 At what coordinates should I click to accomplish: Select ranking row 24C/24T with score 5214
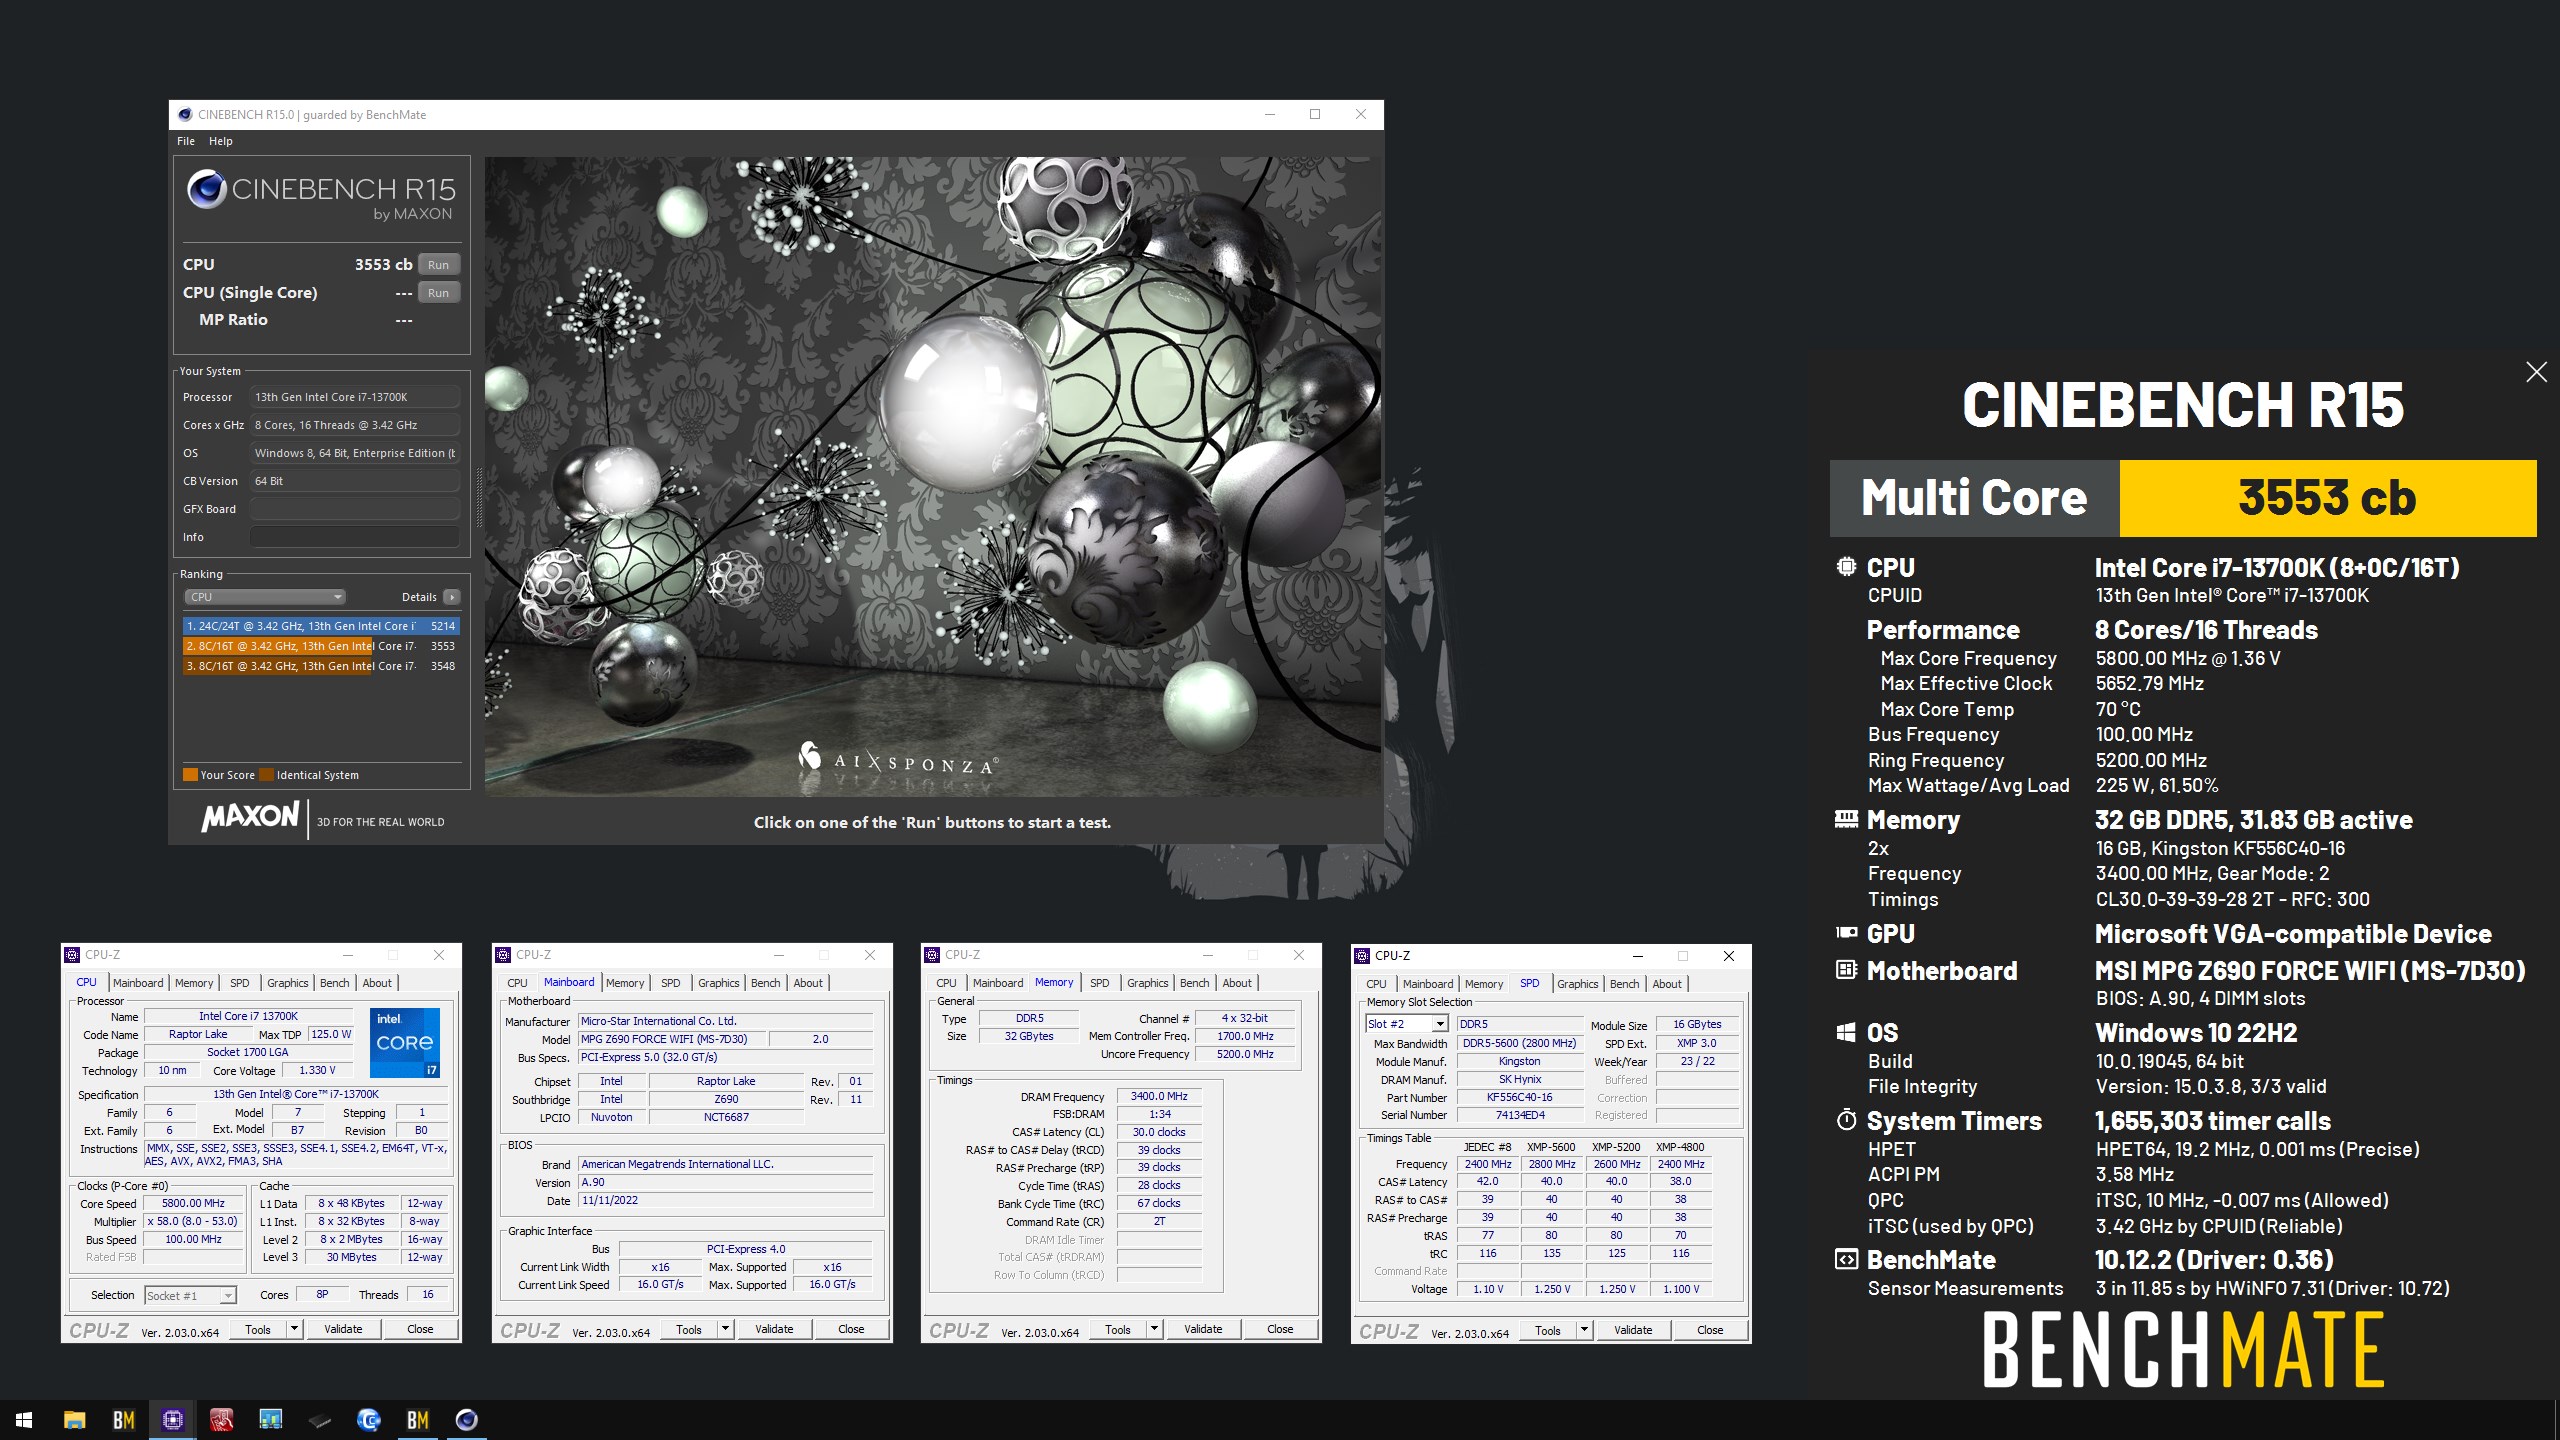(x=321, y=626)
